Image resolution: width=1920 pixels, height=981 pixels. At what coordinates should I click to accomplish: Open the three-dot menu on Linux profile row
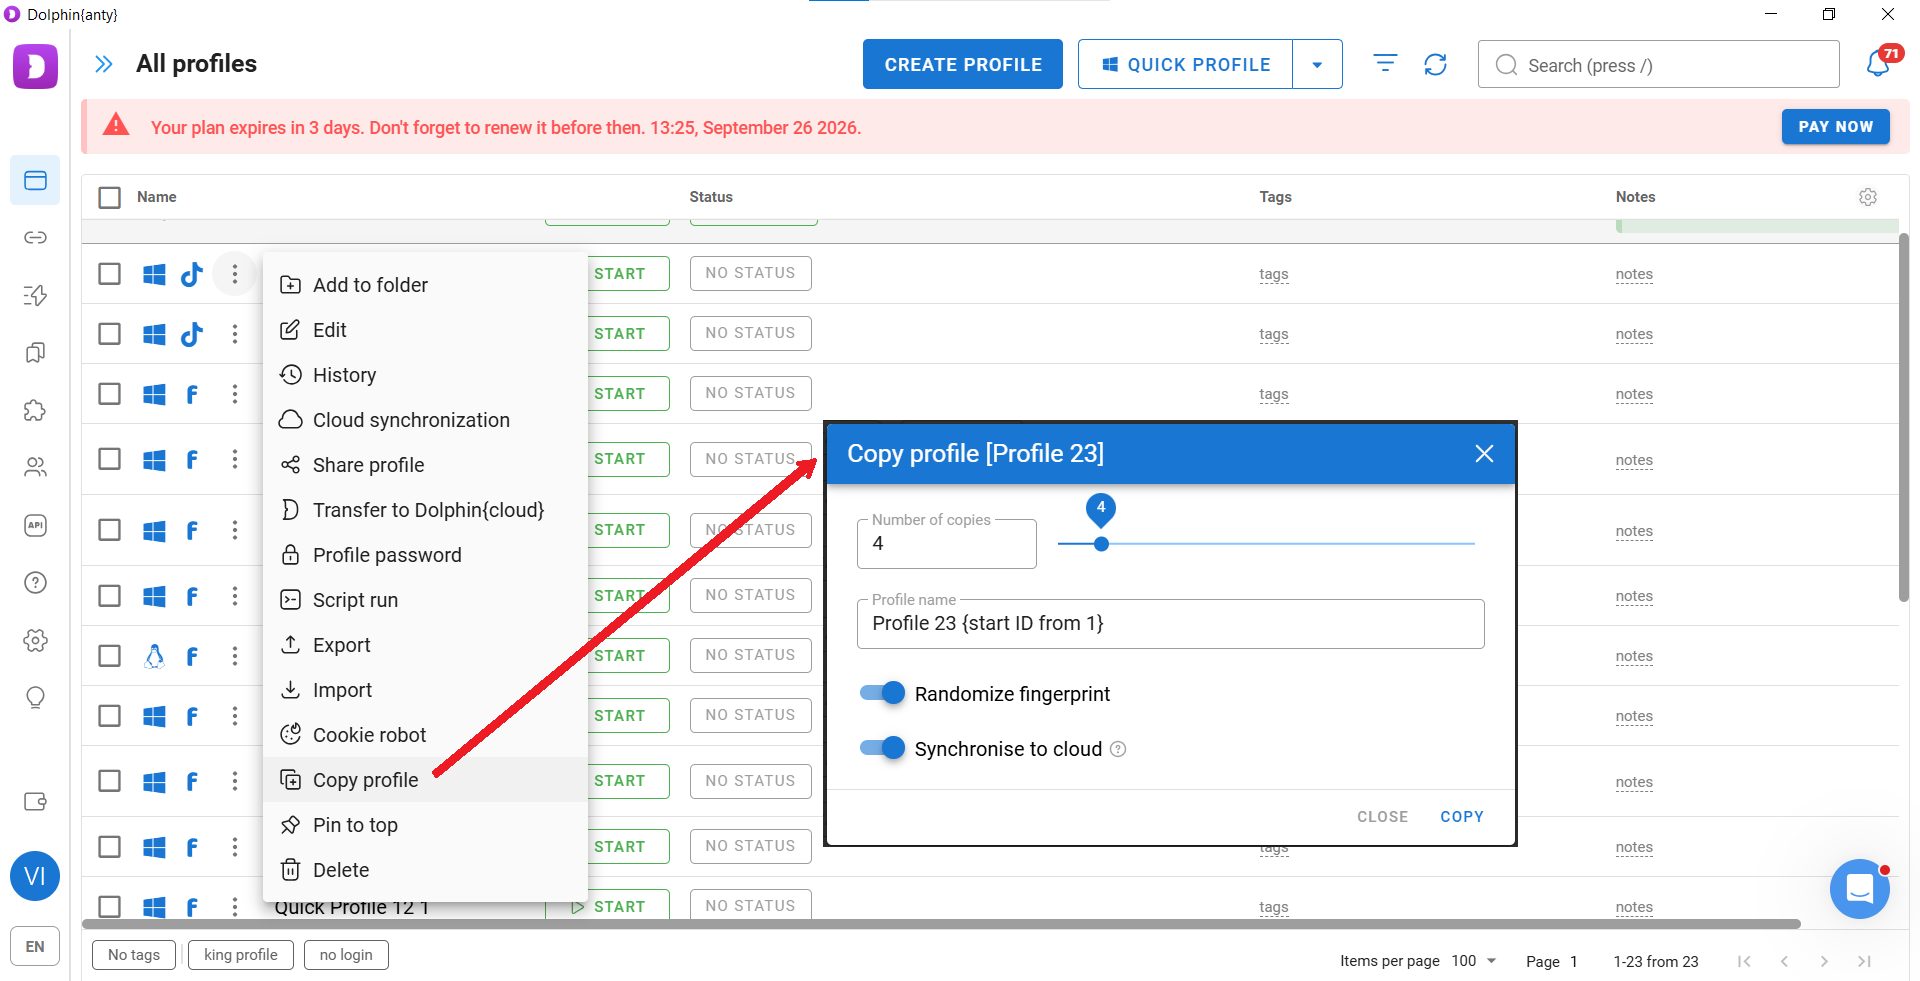(x=235, y=656)
